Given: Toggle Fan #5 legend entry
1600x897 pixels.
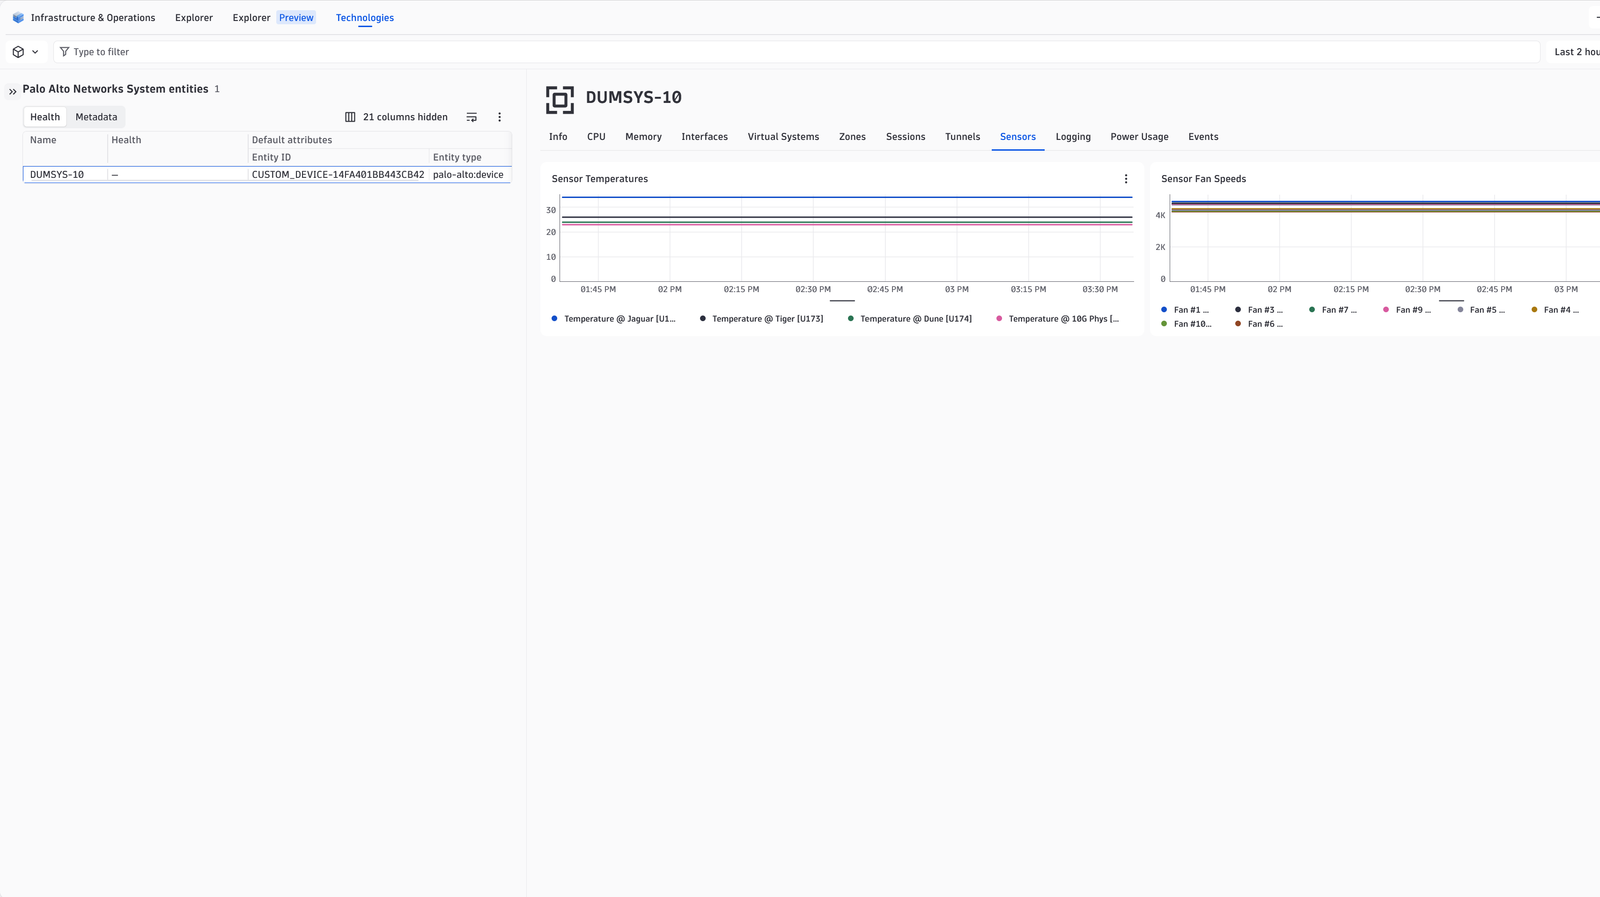Looking at the screenshot, I should [x=1481, y=310].
